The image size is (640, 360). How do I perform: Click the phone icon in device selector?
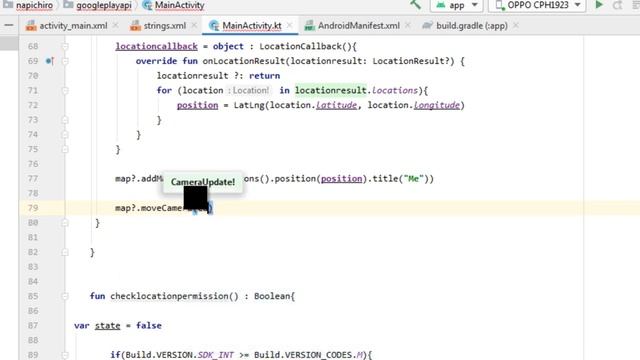click(x=499, y=5)
